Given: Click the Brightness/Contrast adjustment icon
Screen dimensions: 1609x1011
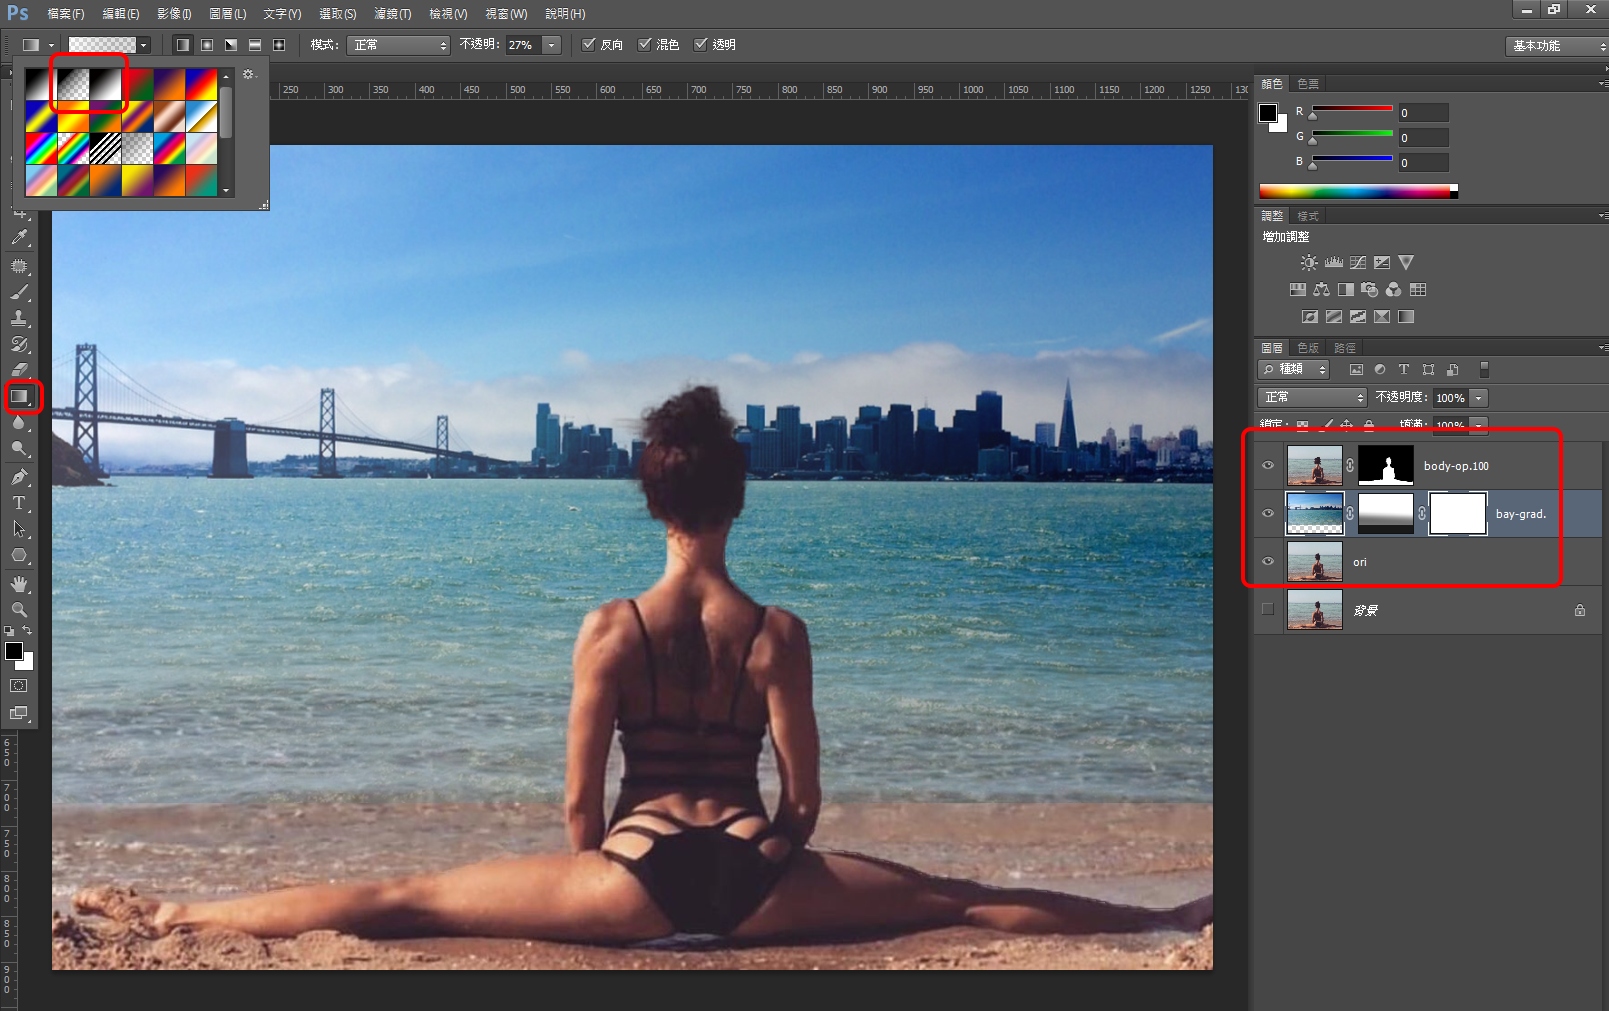Looking at the screenshot, I should point(1308,263).
